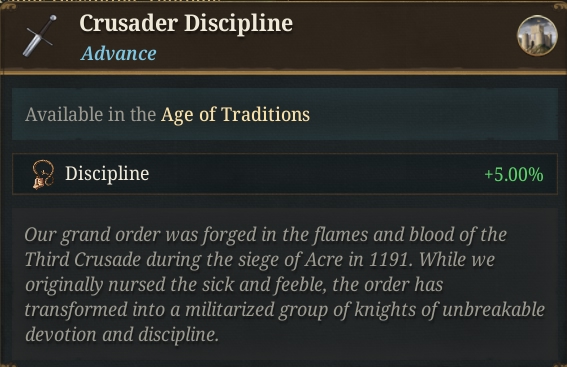Select the Discipline modifier label

107,174
